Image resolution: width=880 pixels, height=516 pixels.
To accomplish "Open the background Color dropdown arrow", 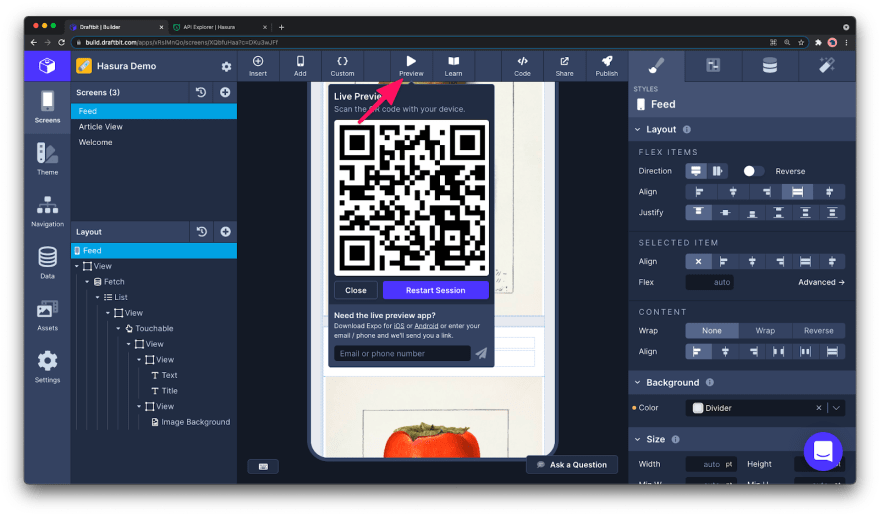I will click(x=836, y=408).
